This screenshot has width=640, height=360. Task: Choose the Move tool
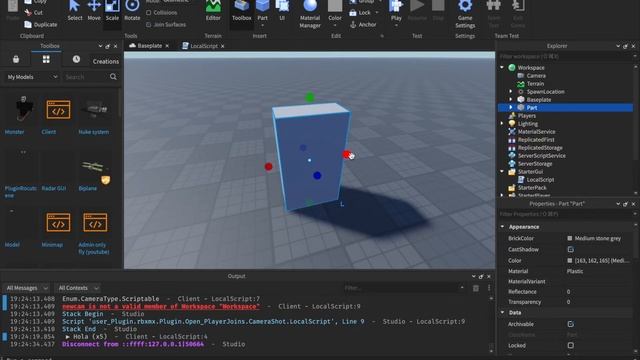94,11
